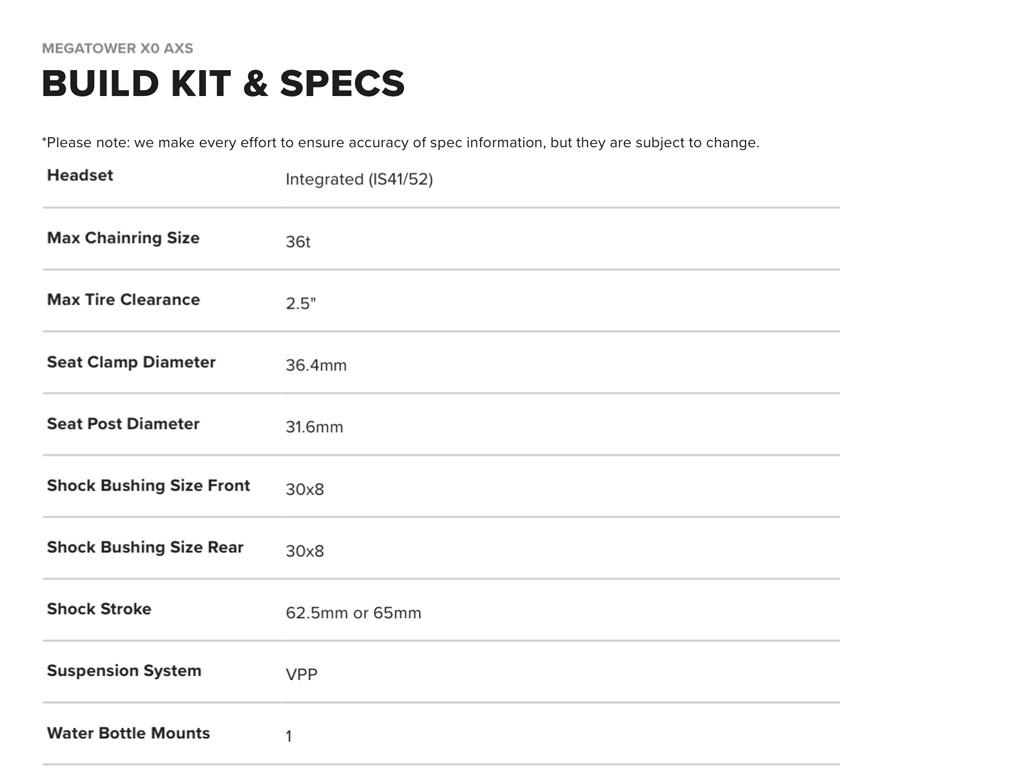Image resolution: width=1024 pixels, height=768 pixels.
Task: Select the Water Bottle Mounts label
Action: pyautogui.click(x=128, y=733)
